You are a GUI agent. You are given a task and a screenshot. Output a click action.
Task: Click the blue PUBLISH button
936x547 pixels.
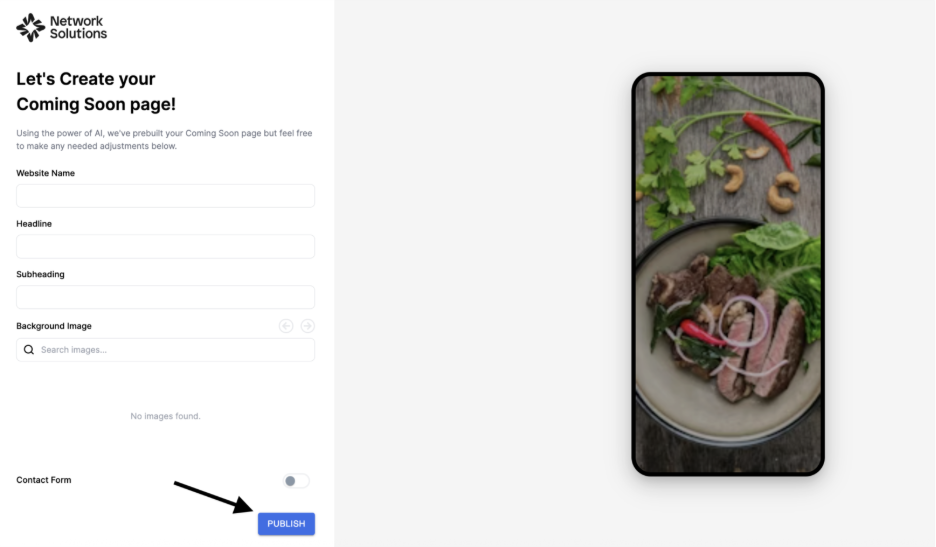tap(287, 524)
